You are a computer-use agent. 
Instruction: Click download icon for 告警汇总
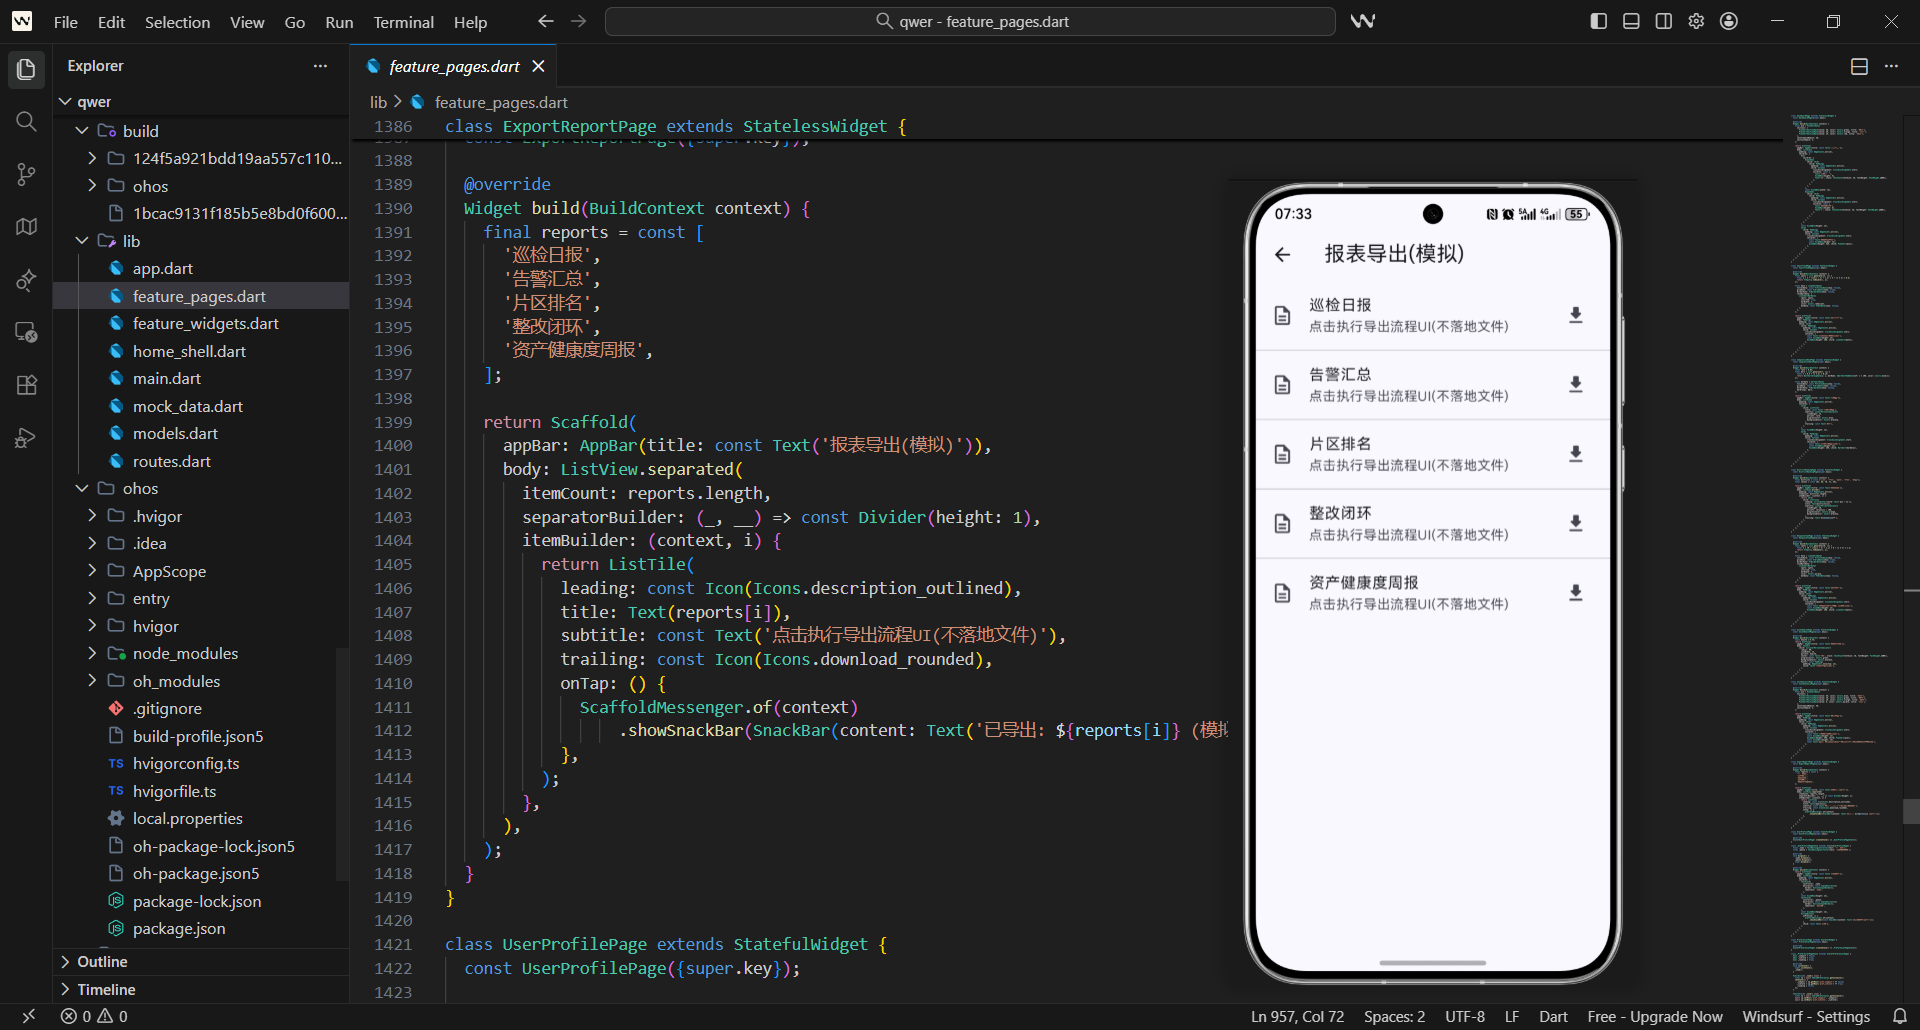1575,384
